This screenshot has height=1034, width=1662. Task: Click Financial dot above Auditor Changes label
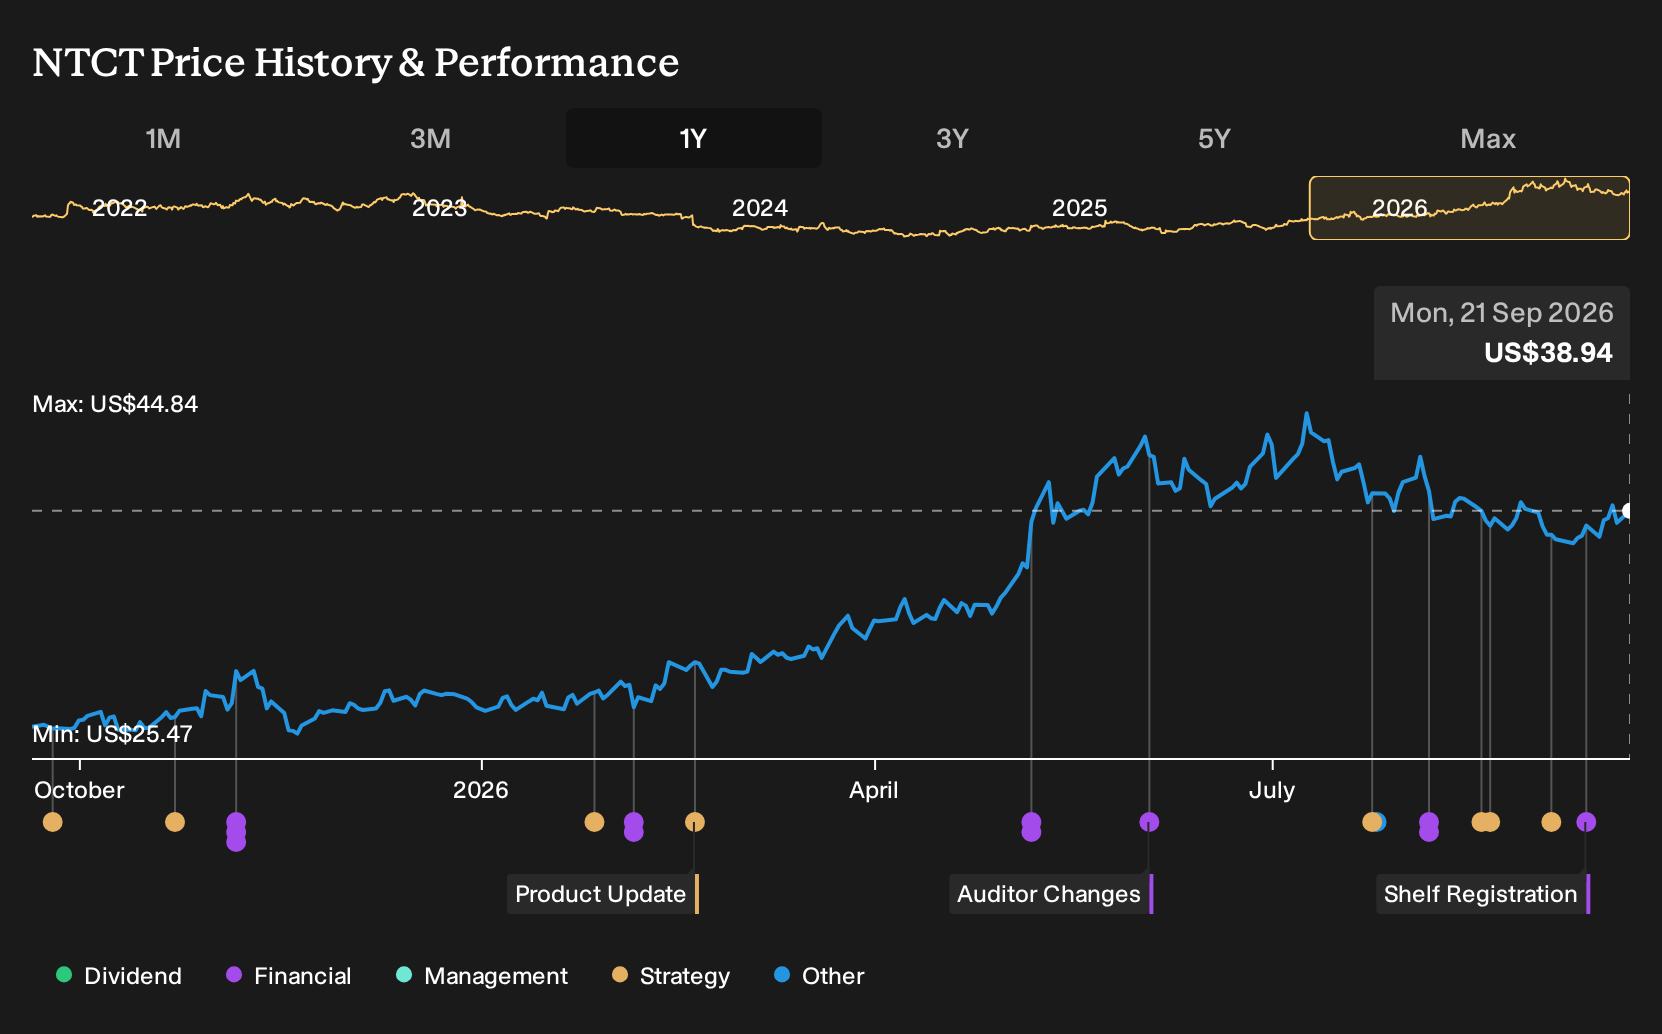point(1149,822)
